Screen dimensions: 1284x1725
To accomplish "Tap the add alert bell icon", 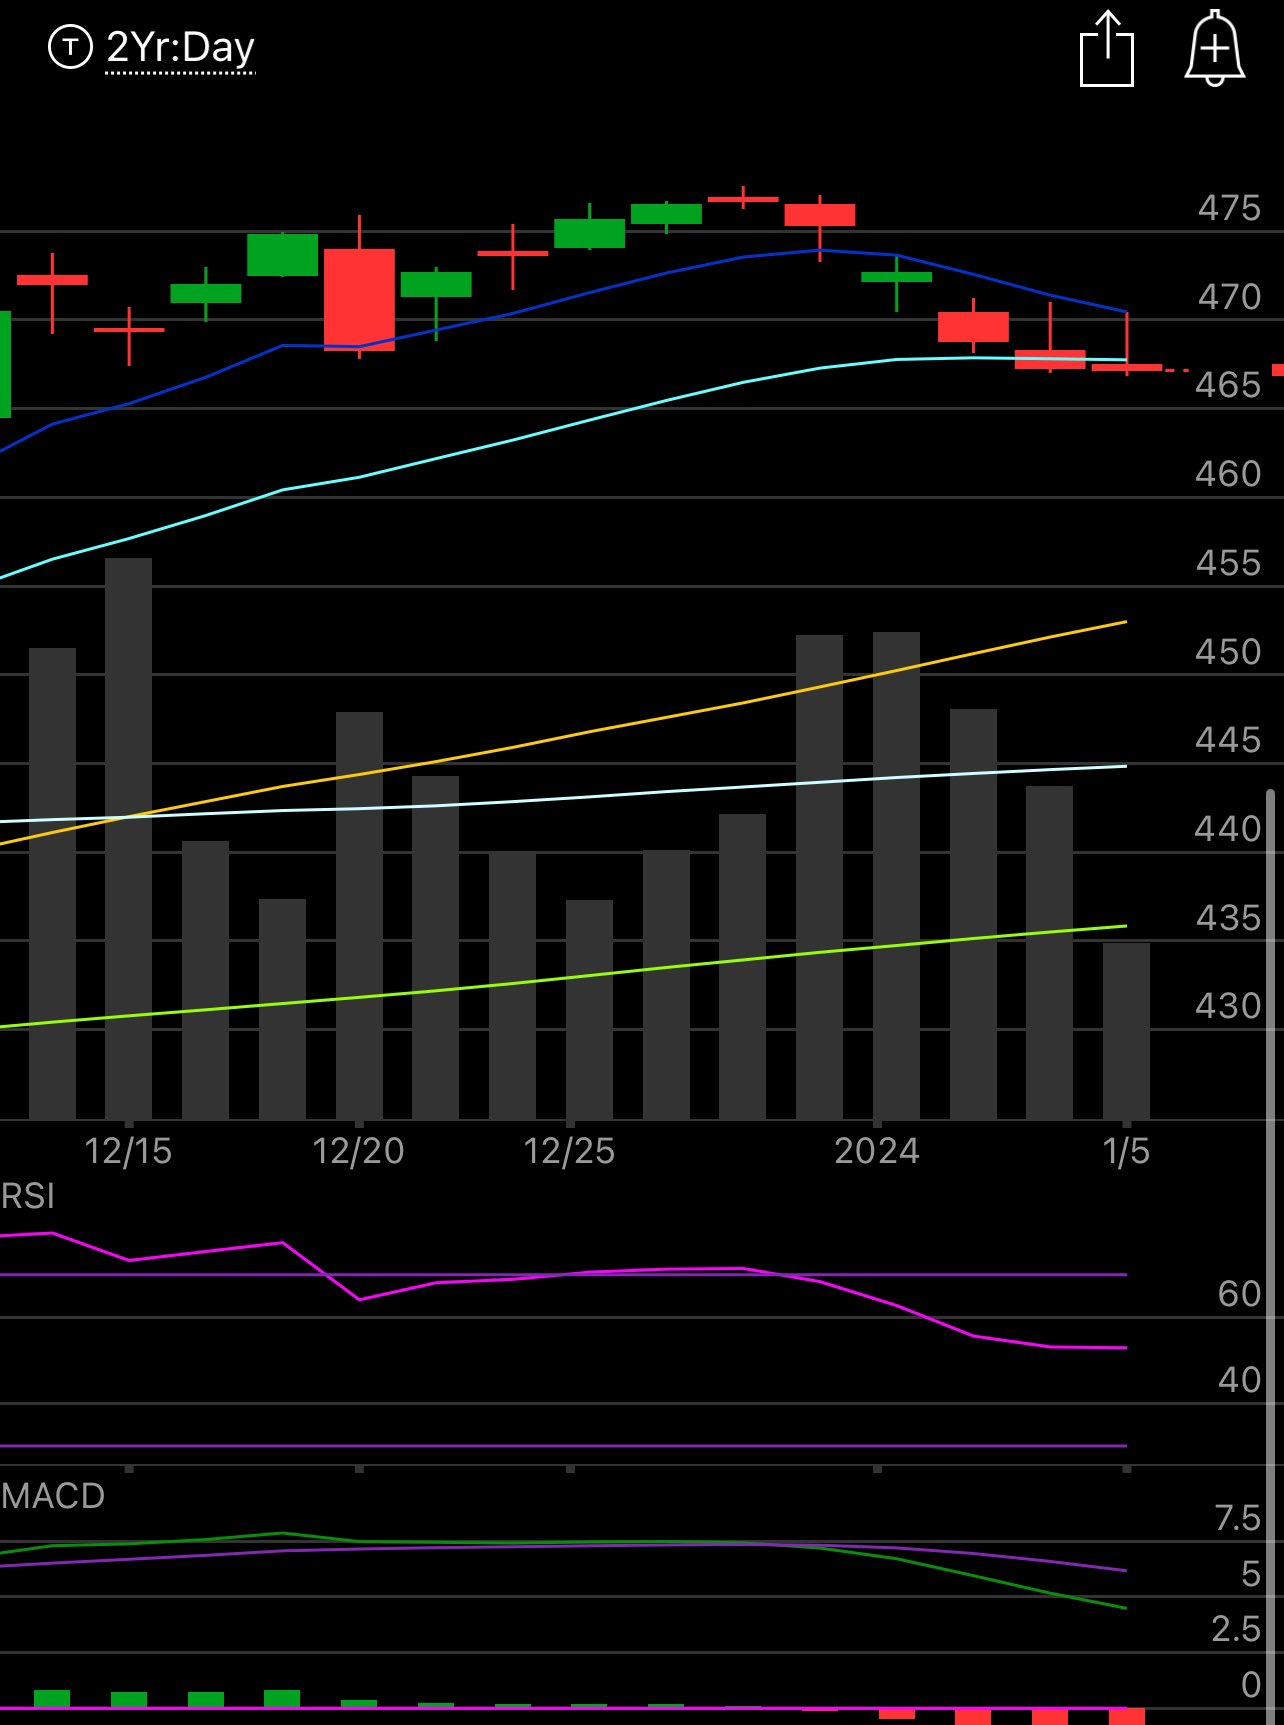I will pos(1215,48).
